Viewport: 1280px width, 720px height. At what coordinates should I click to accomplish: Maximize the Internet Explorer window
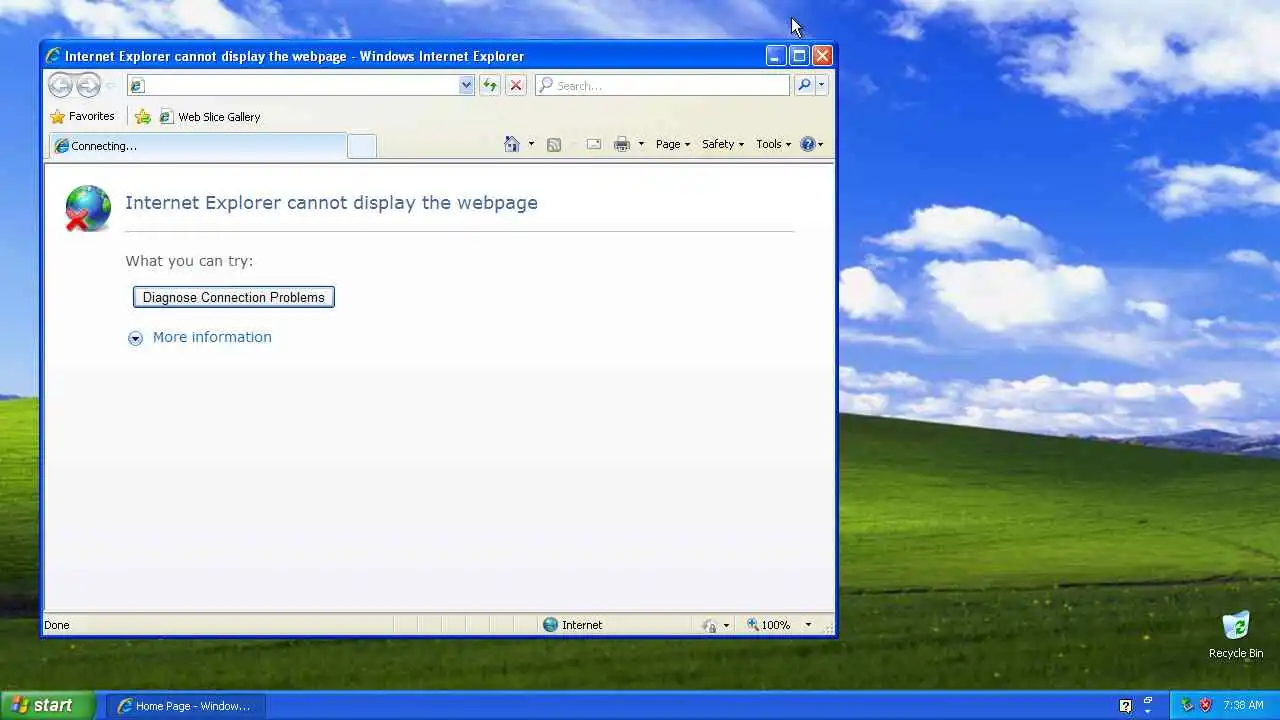click(799, 56)
